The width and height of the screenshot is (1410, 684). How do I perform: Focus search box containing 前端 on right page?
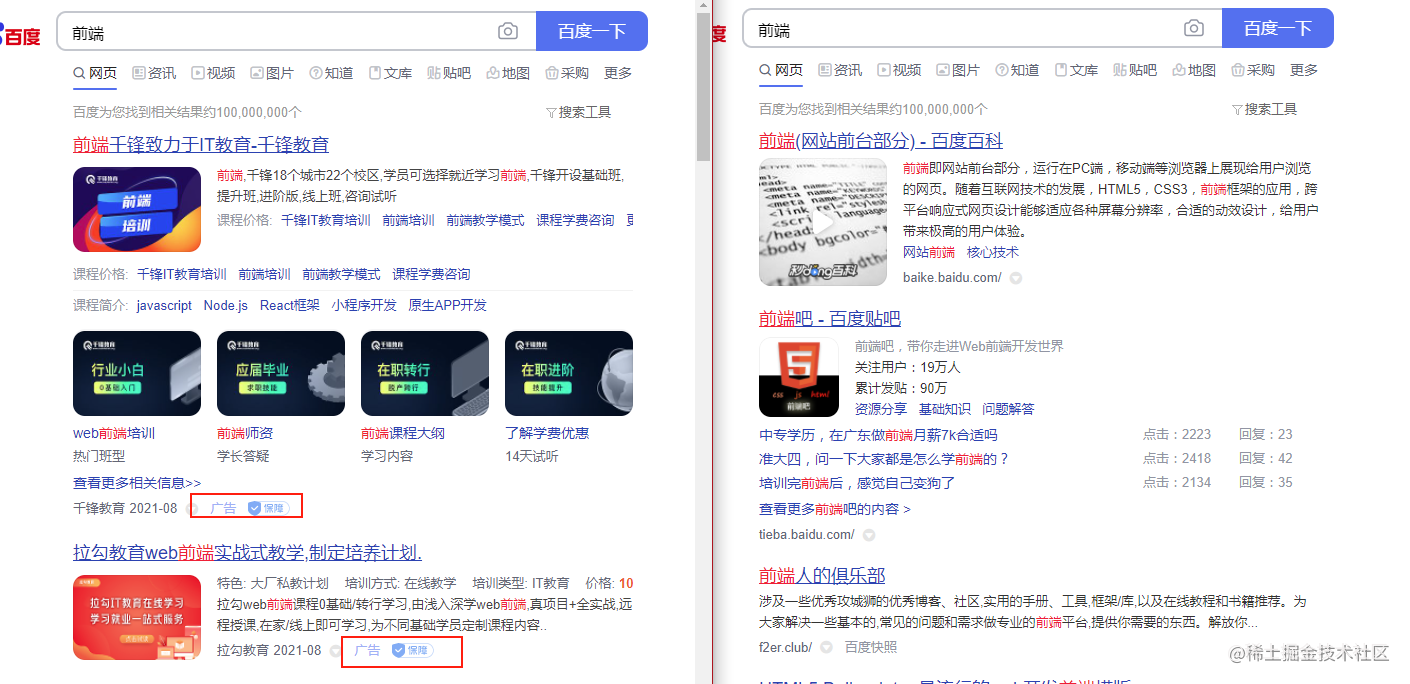coord(982,29)
